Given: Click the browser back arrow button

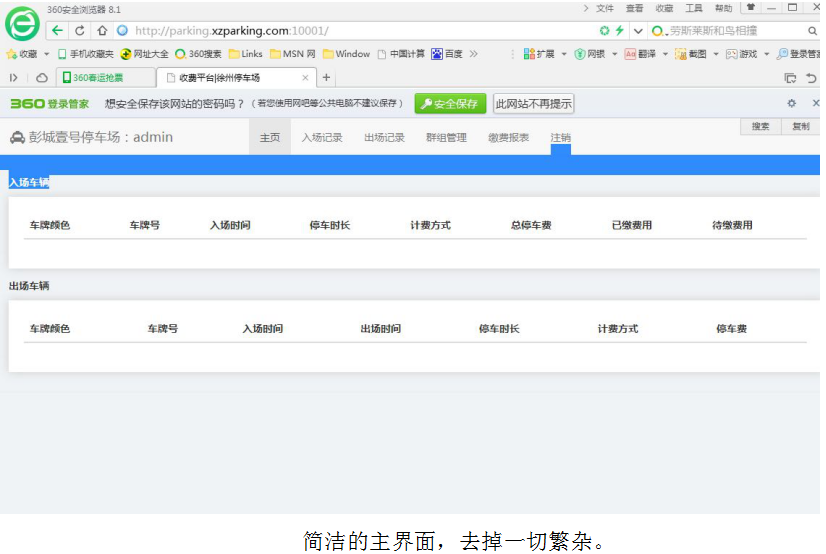Looking at the screenshot, I should 57,31.
